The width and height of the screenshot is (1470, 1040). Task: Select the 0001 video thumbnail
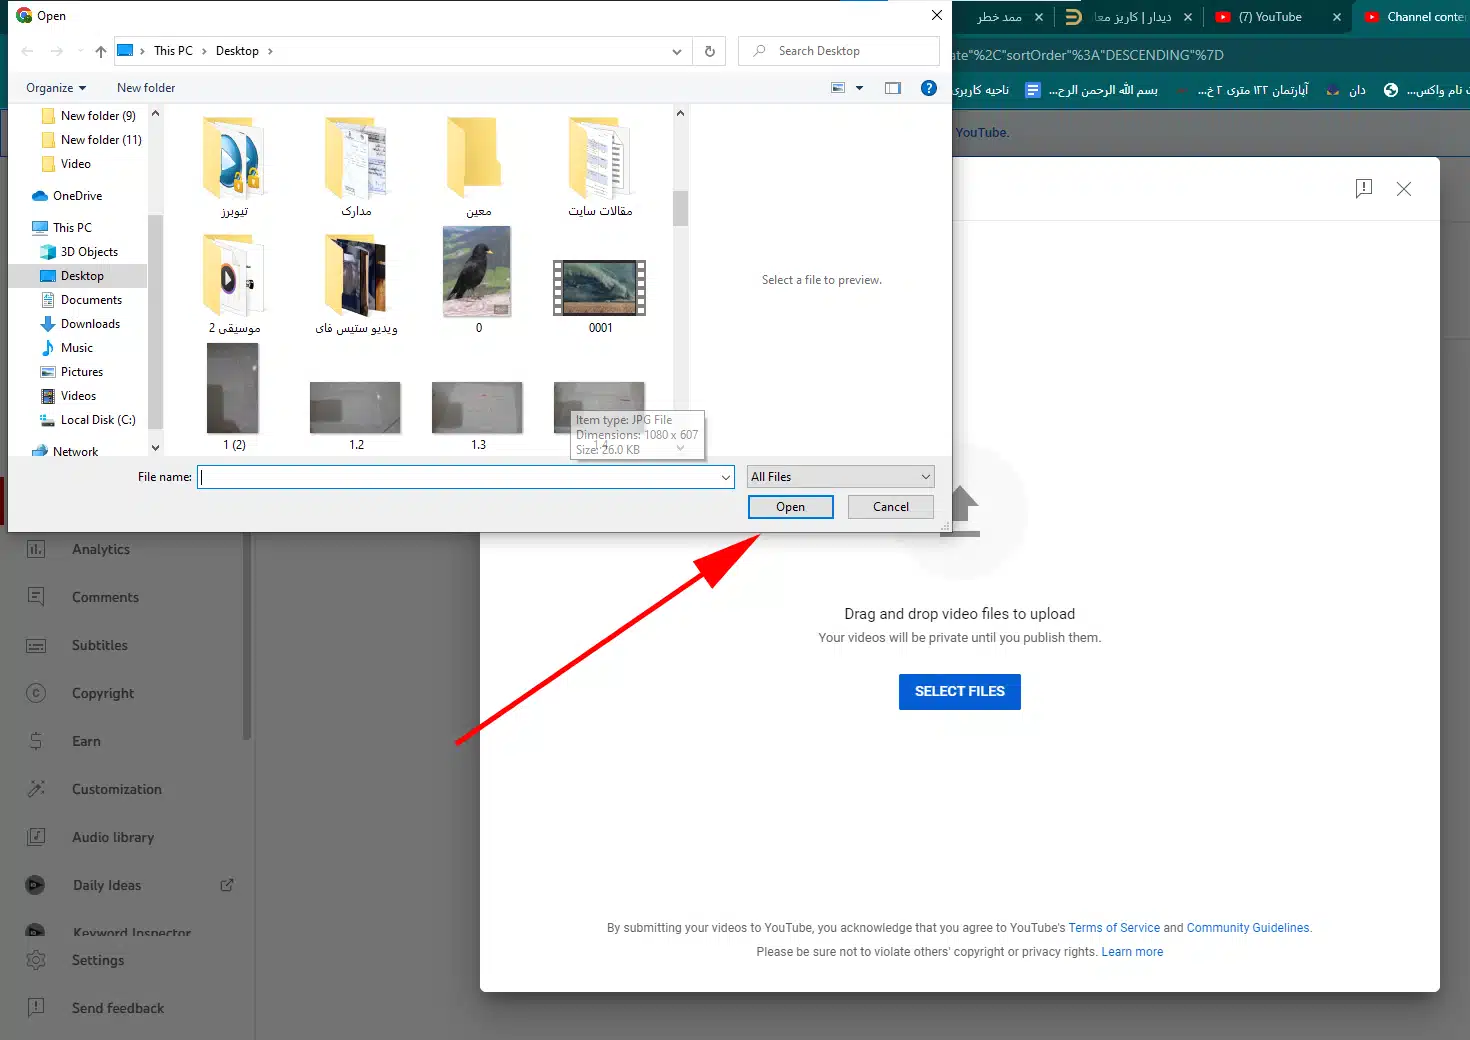[600, 289]
